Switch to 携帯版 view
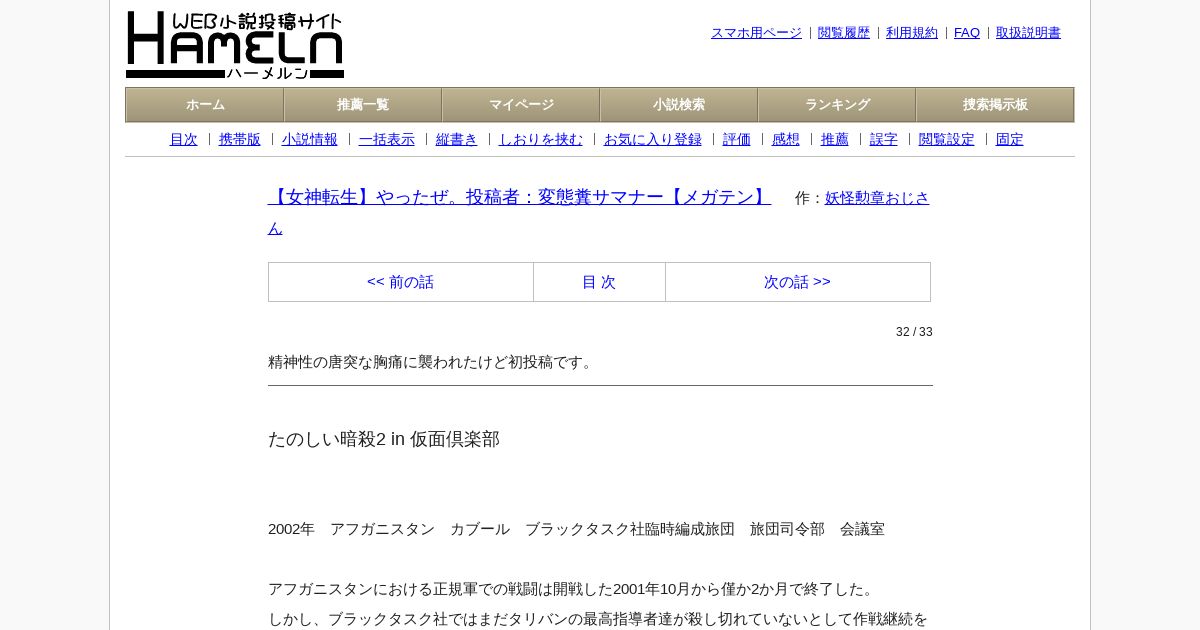 click(240, 139)
